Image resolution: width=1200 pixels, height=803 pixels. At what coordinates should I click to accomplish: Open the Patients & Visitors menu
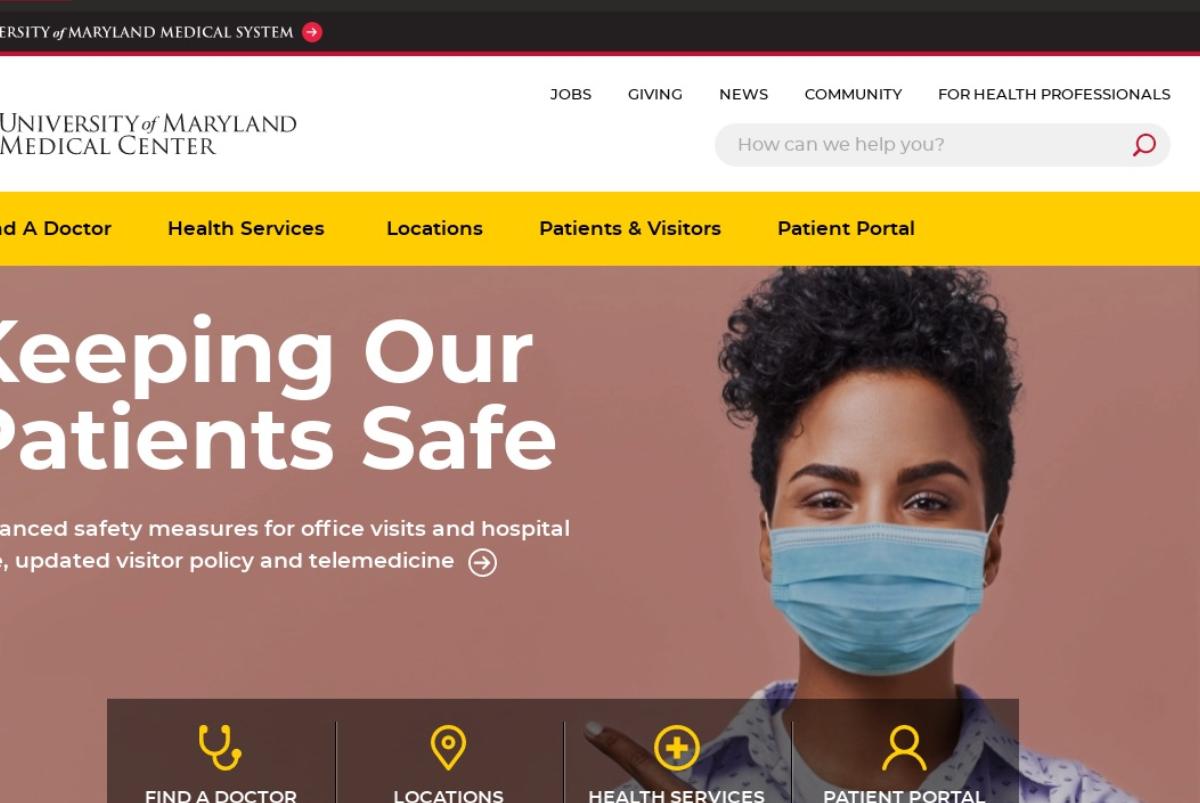(630, 229)
